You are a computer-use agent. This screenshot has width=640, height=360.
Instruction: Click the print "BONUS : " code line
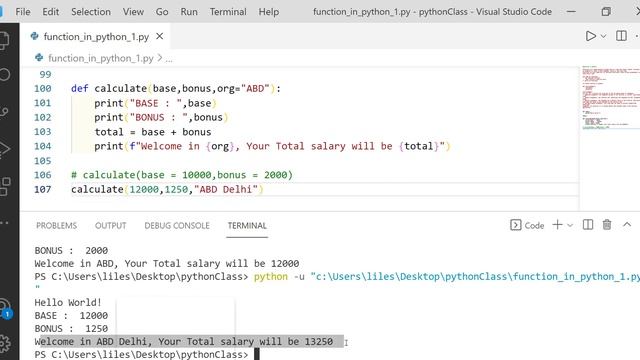(x=161, y=118)
